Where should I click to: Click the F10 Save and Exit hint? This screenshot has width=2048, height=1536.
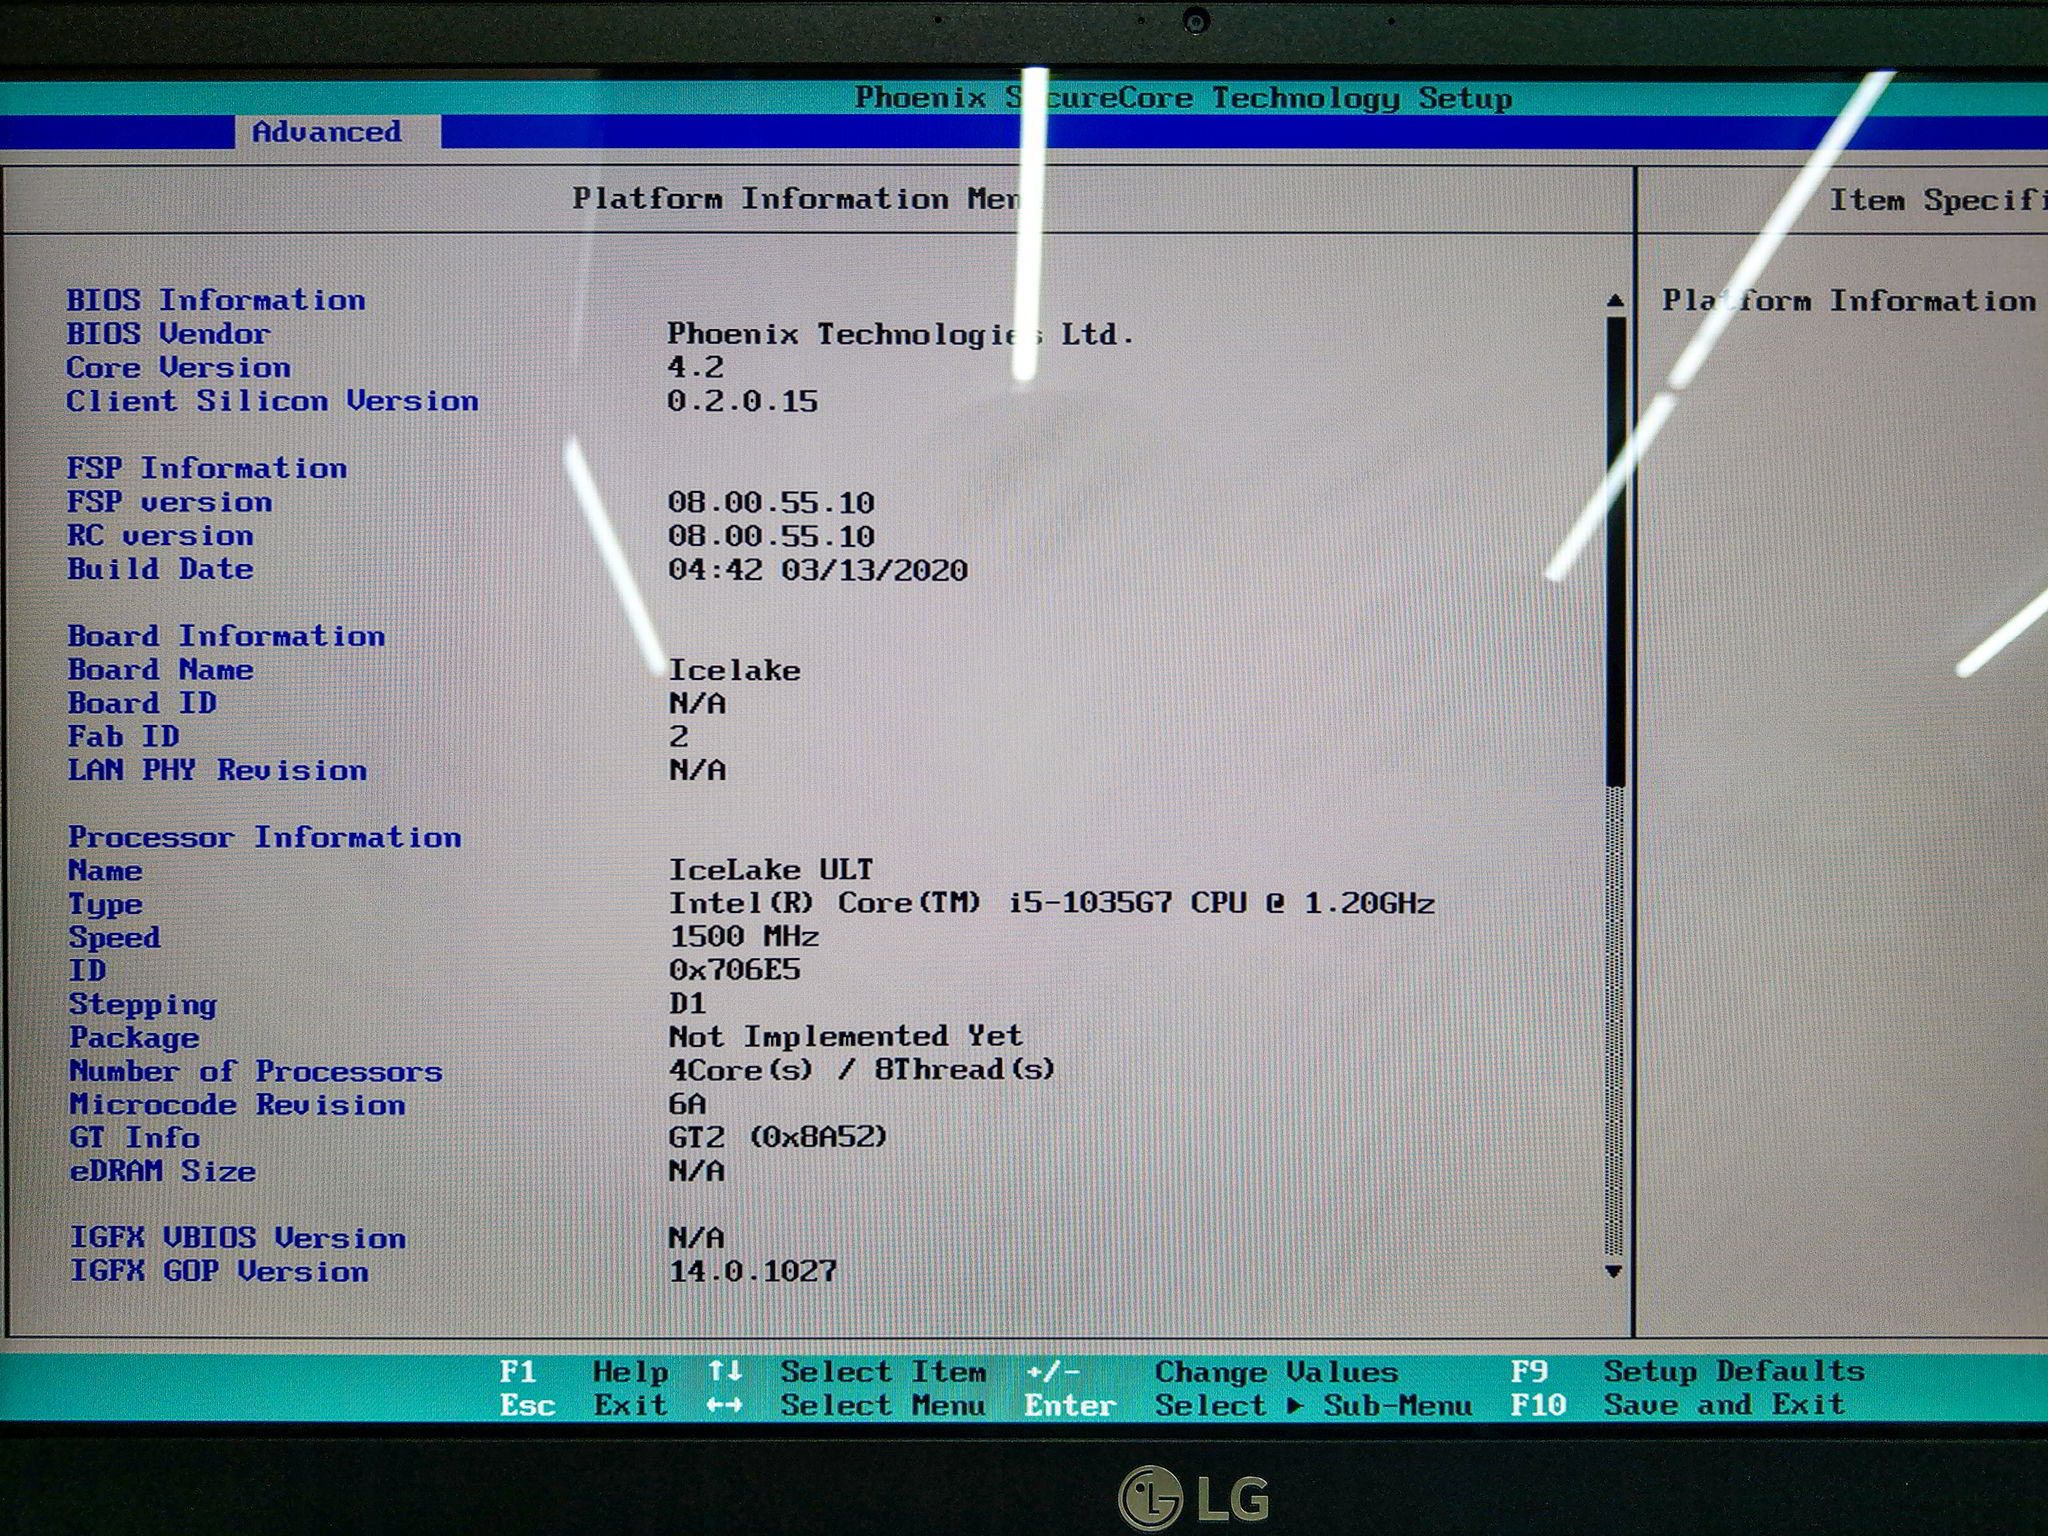coord(1677,1404)
